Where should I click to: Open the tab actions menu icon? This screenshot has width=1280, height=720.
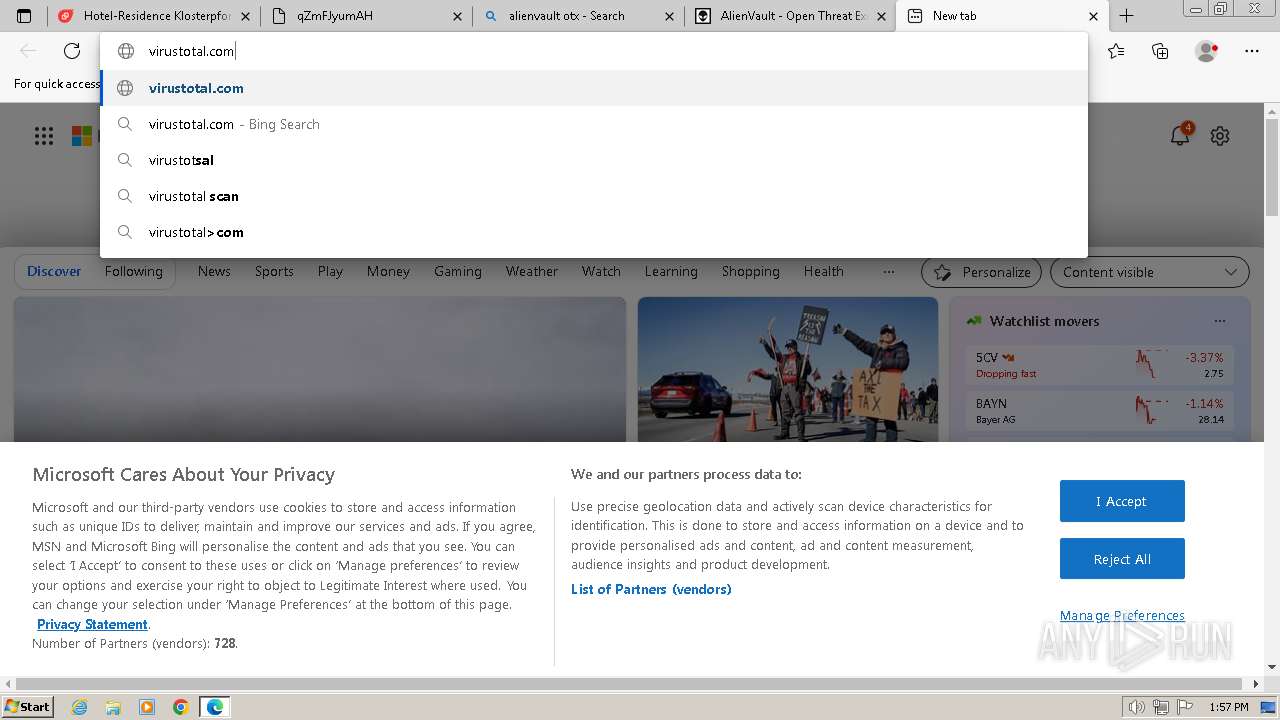24,16
